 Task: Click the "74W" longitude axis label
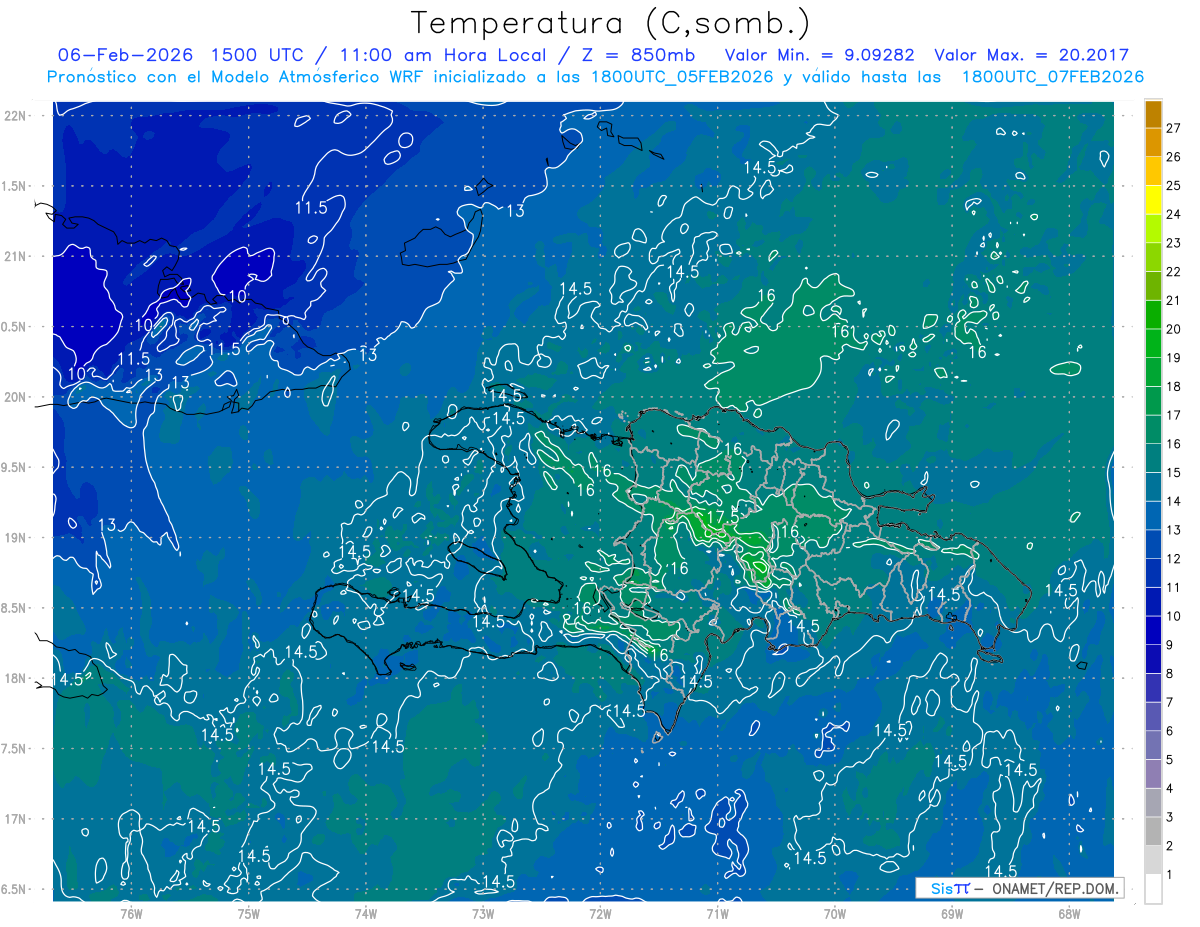click(x=365, y=914)
